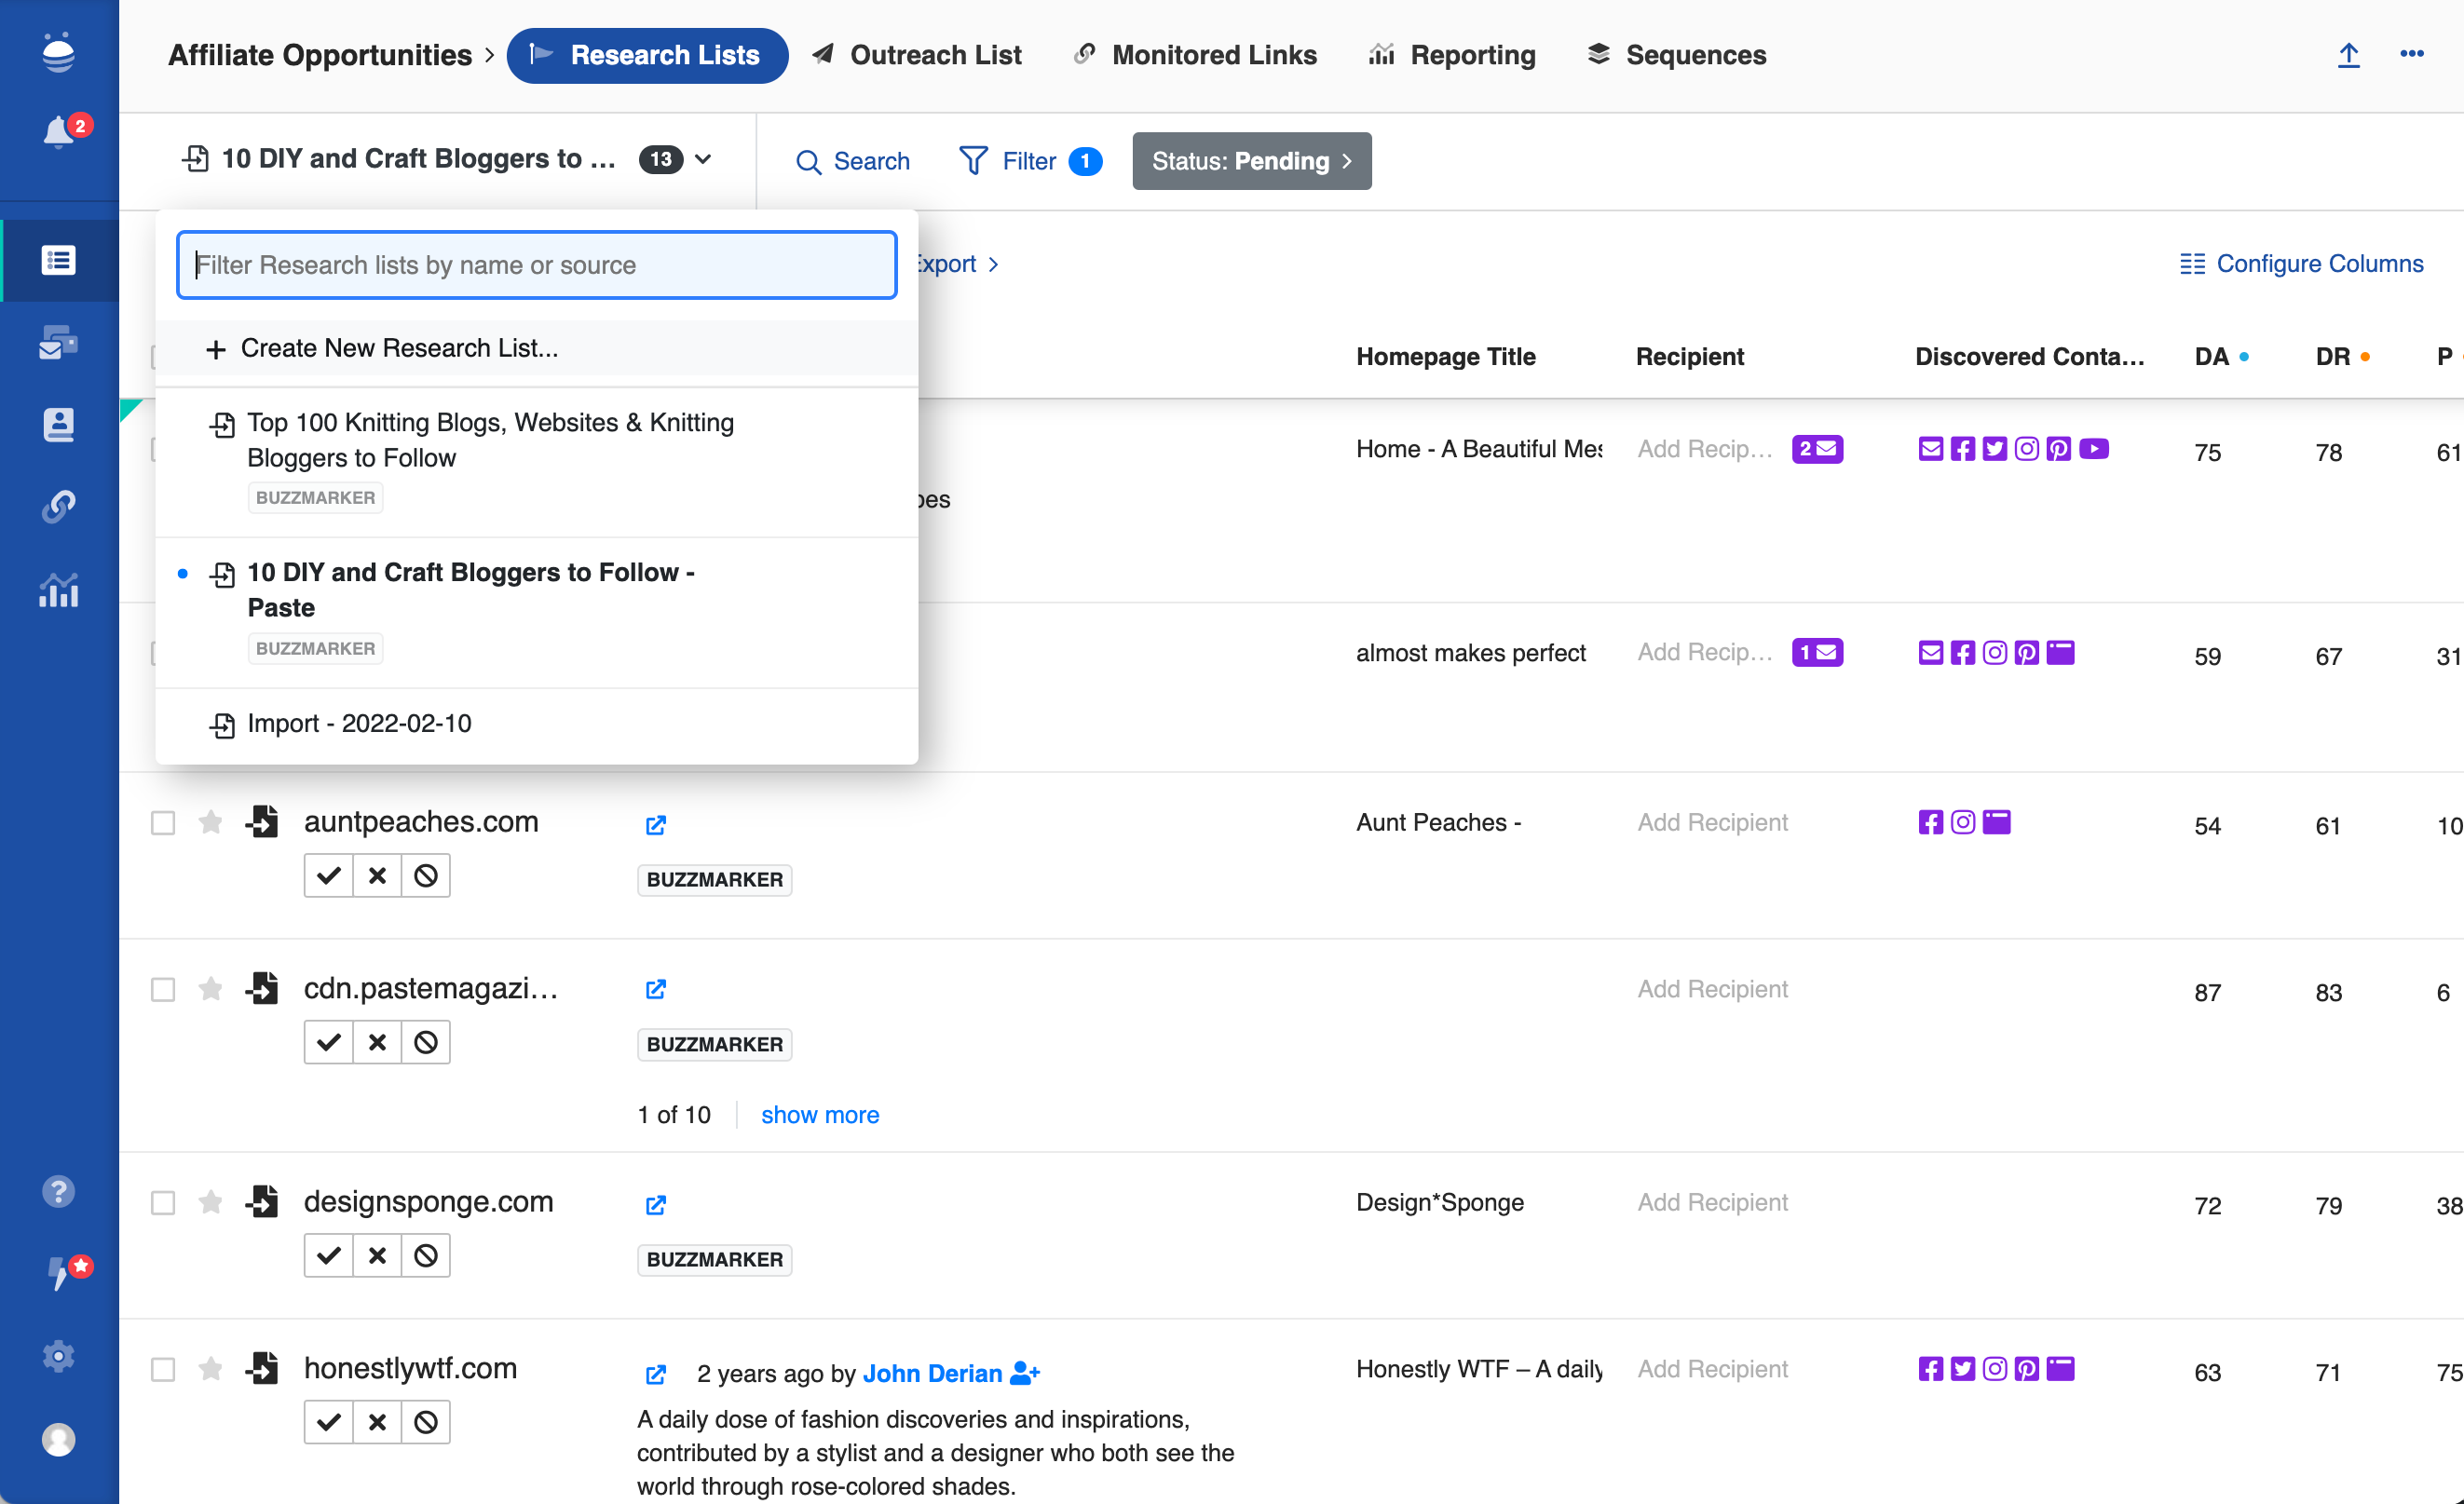2464x1504 pixels.
Task: Open the auntpeaches.com external link icon
Action: click(x=656, y=825)
